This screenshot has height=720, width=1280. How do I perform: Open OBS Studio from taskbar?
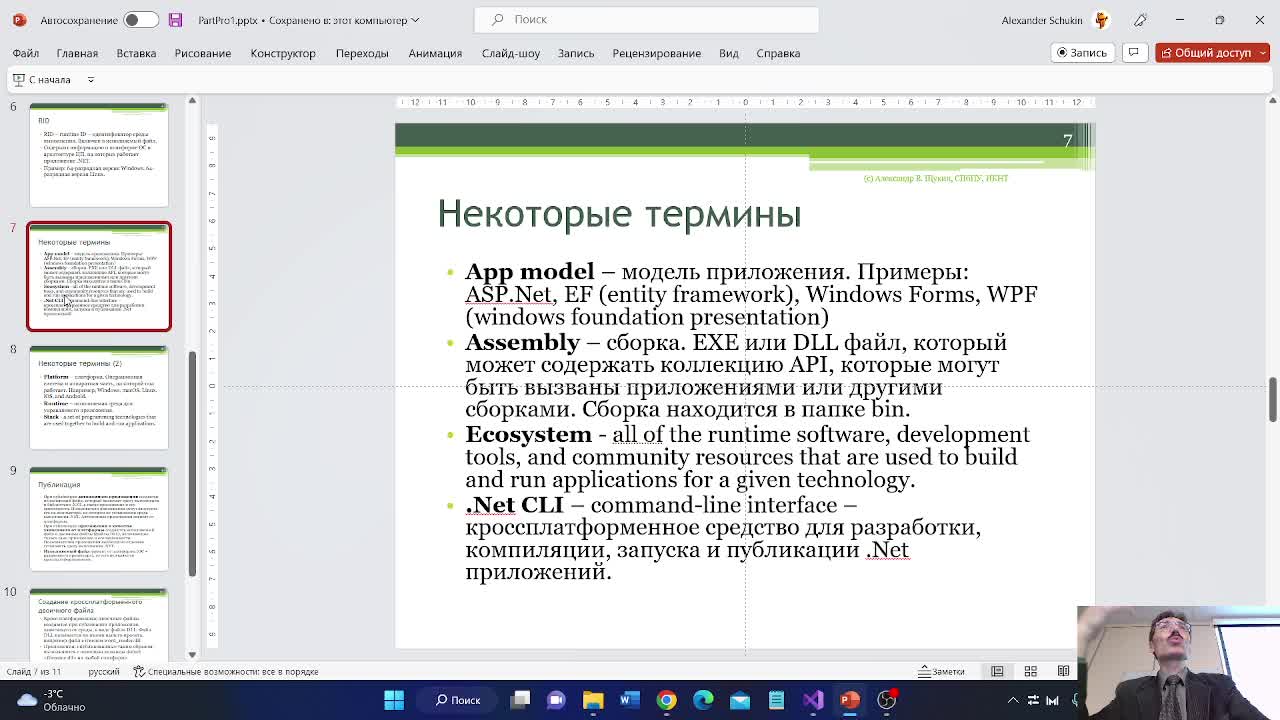click(x=887, y=700)
